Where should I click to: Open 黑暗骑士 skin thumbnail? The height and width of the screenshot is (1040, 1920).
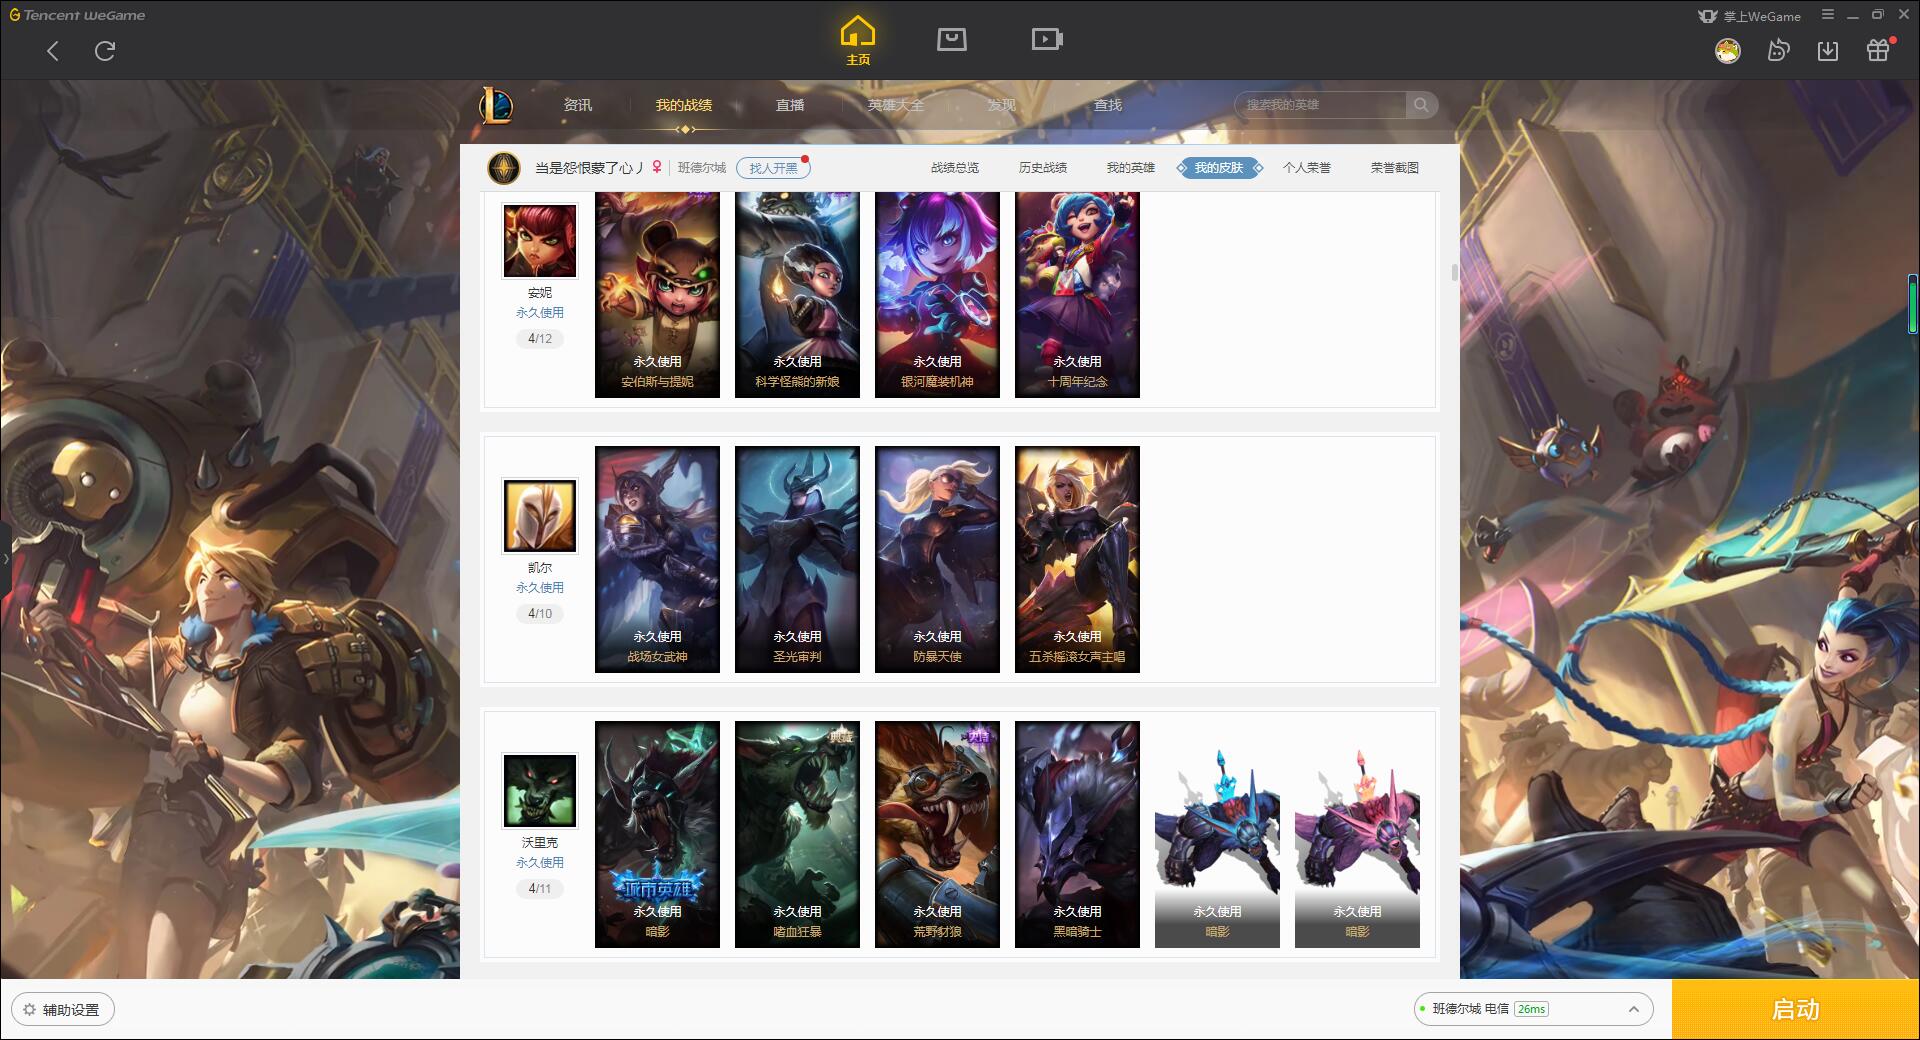click(1077, 834)
